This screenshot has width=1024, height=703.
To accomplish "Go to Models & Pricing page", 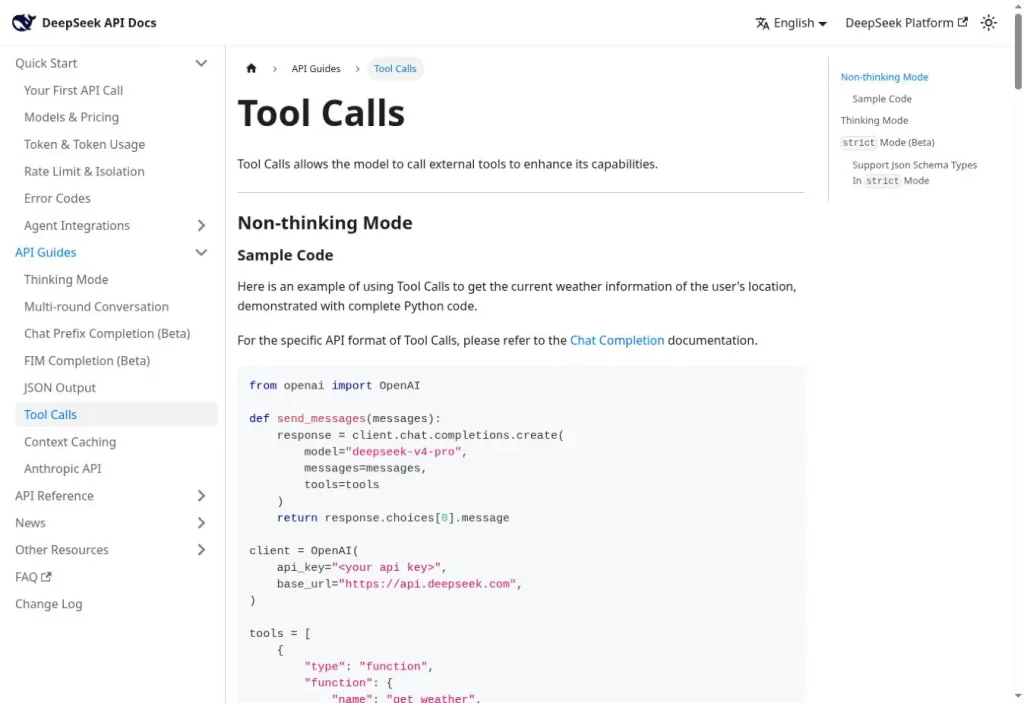I will 71,117.
